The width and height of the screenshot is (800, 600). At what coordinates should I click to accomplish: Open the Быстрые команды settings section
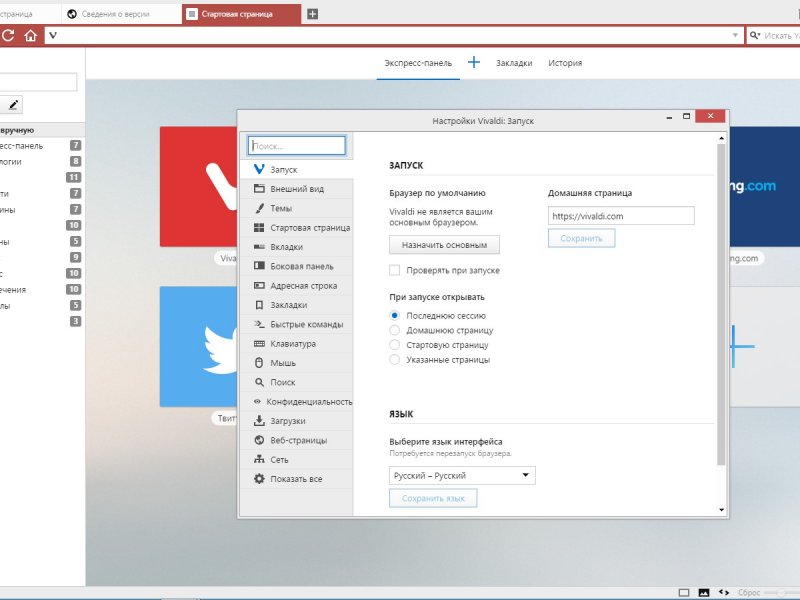pos(296,324)
